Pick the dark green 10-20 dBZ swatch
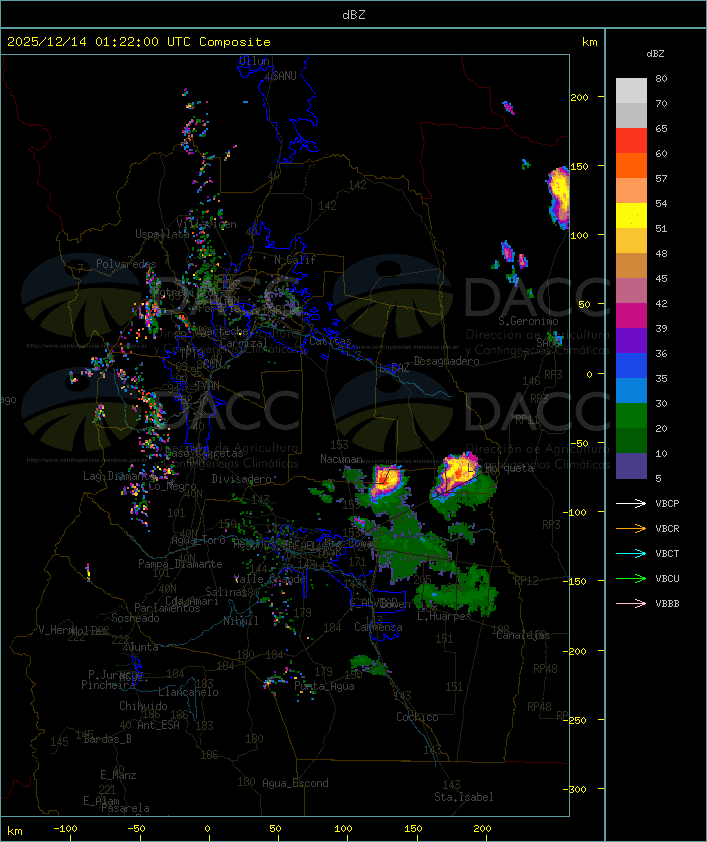Viewport: 707px width, 842px height. (x=631, y=440)
